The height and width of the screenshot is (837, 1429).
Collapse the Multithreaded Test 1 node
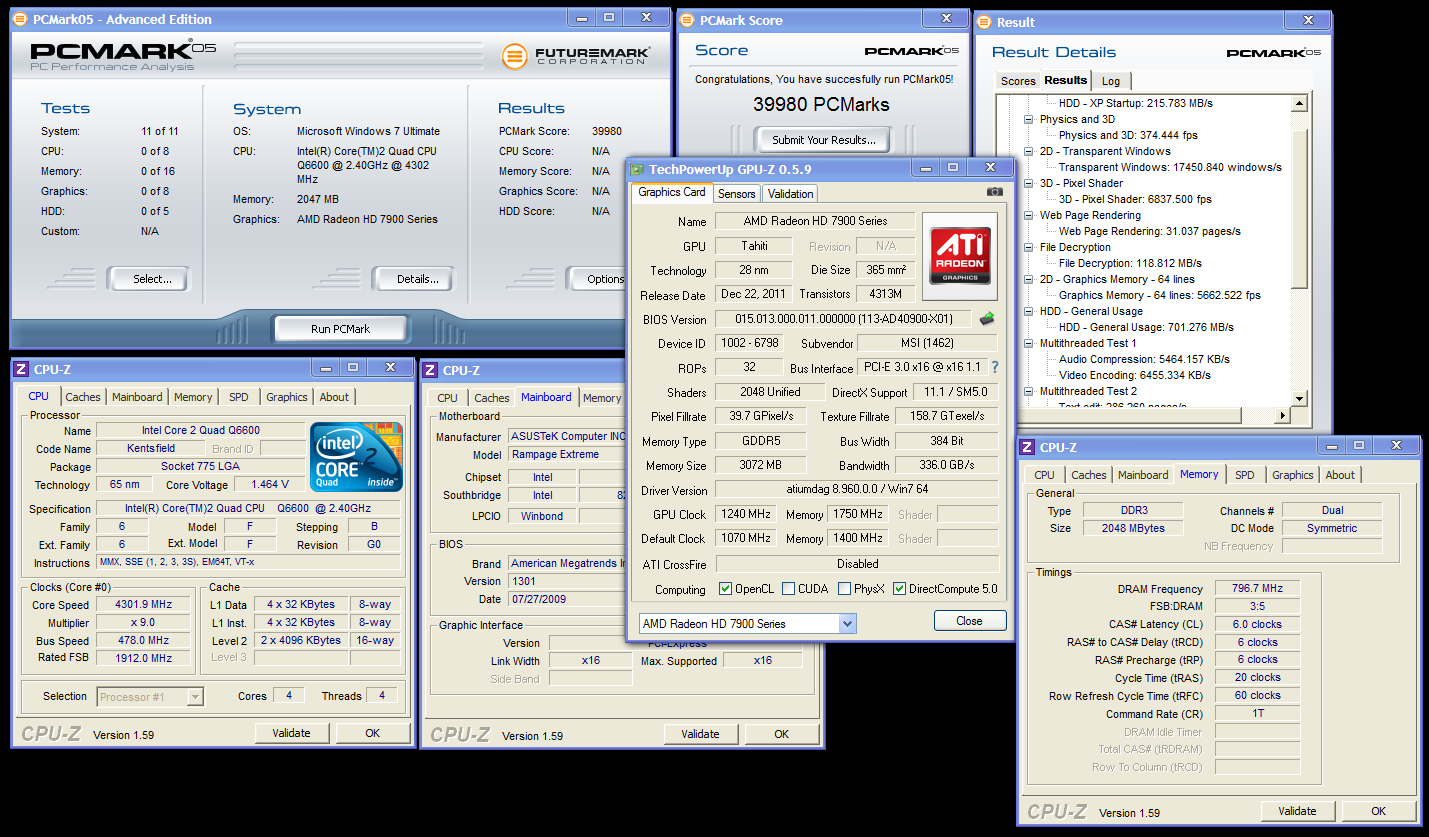click(1030, 343)
